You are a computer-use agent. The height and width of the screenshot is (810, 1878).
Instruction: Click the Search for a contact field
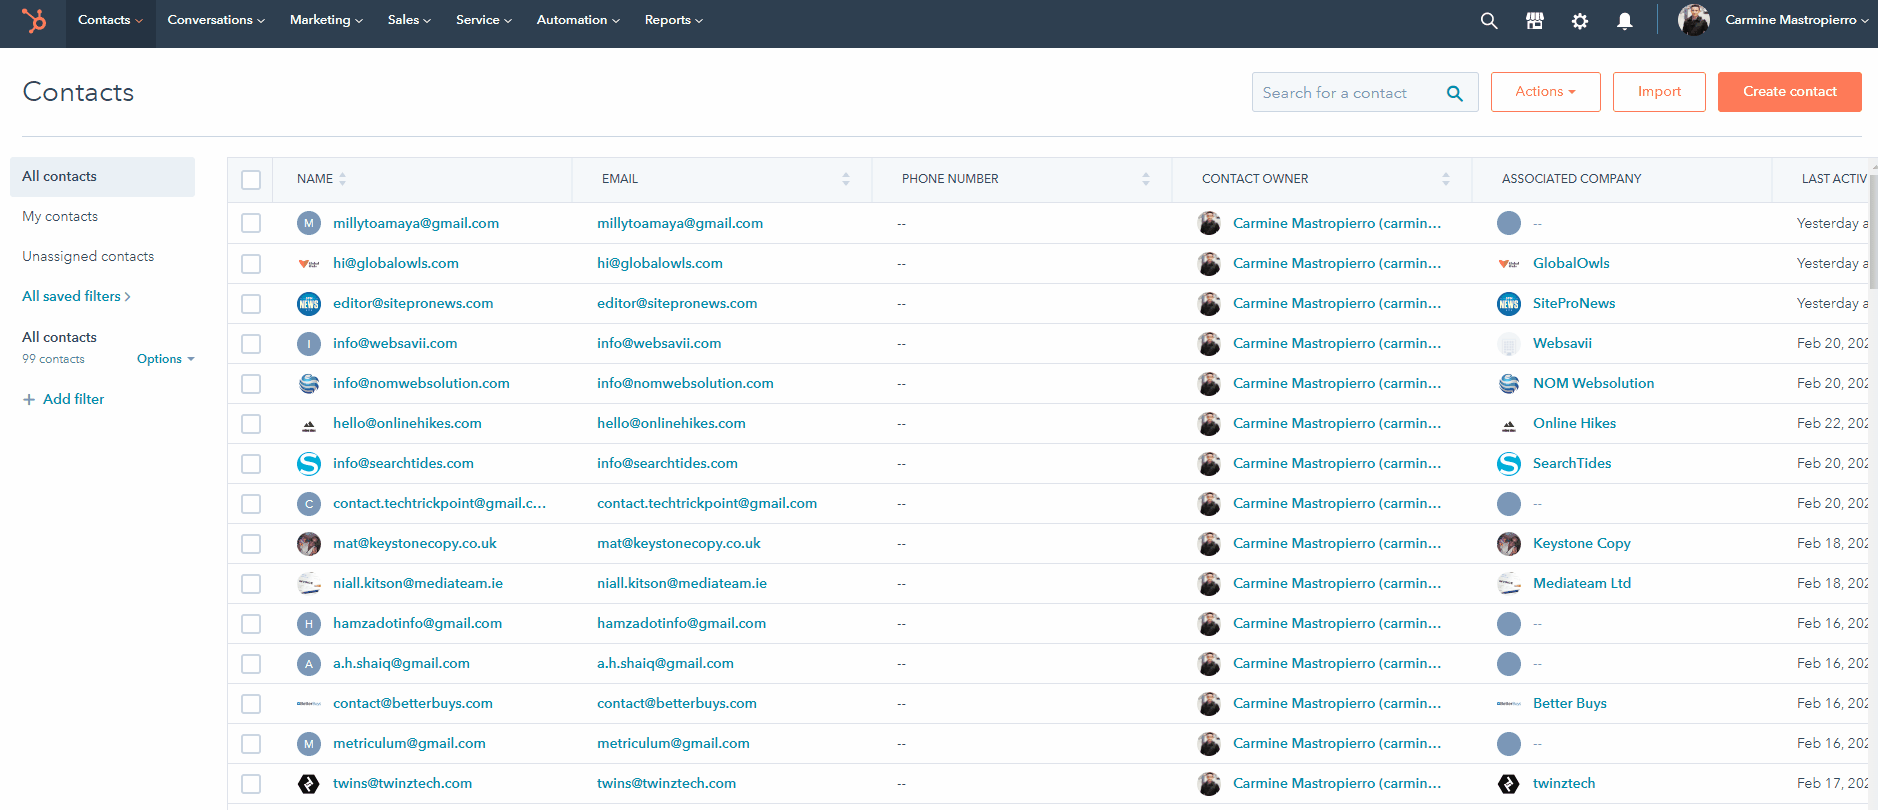coord(1365,92)
